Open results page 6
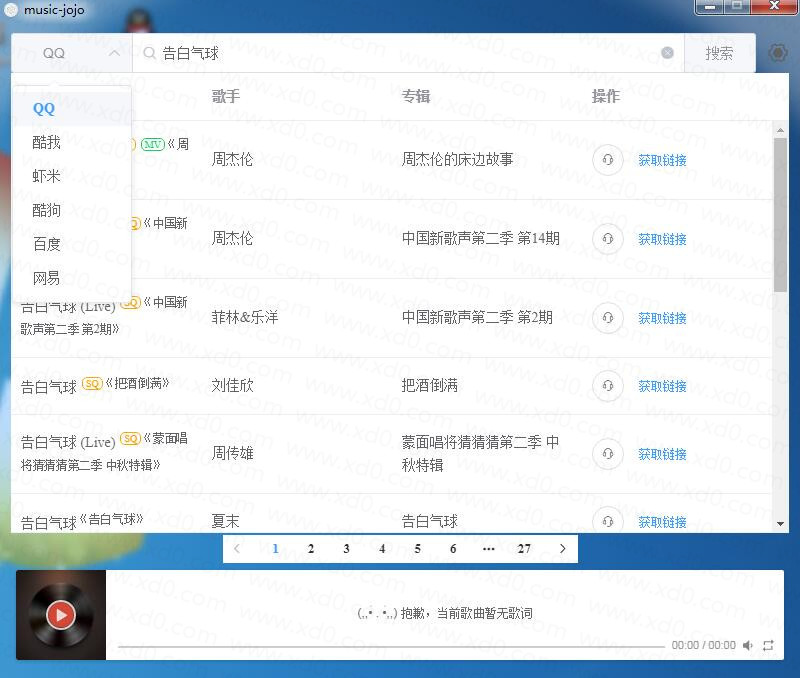 click(x=453, y=548)
